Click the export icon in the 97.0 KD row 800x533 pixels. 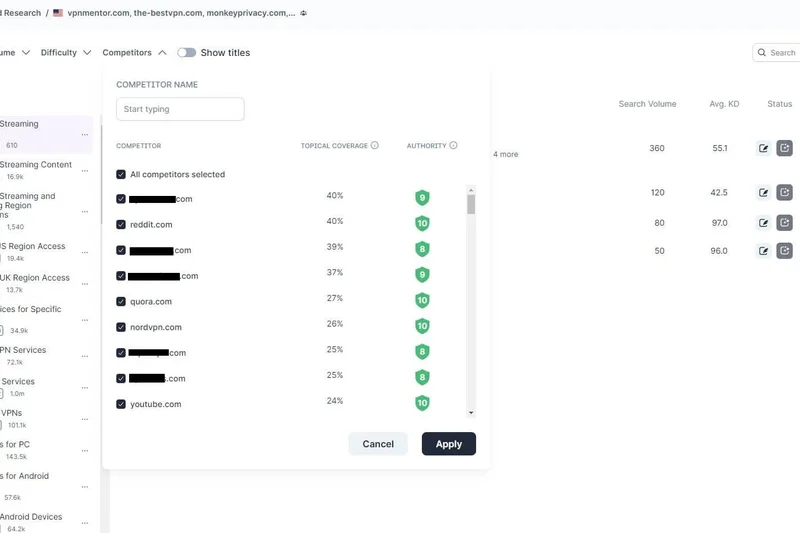(x=785, y=223)
